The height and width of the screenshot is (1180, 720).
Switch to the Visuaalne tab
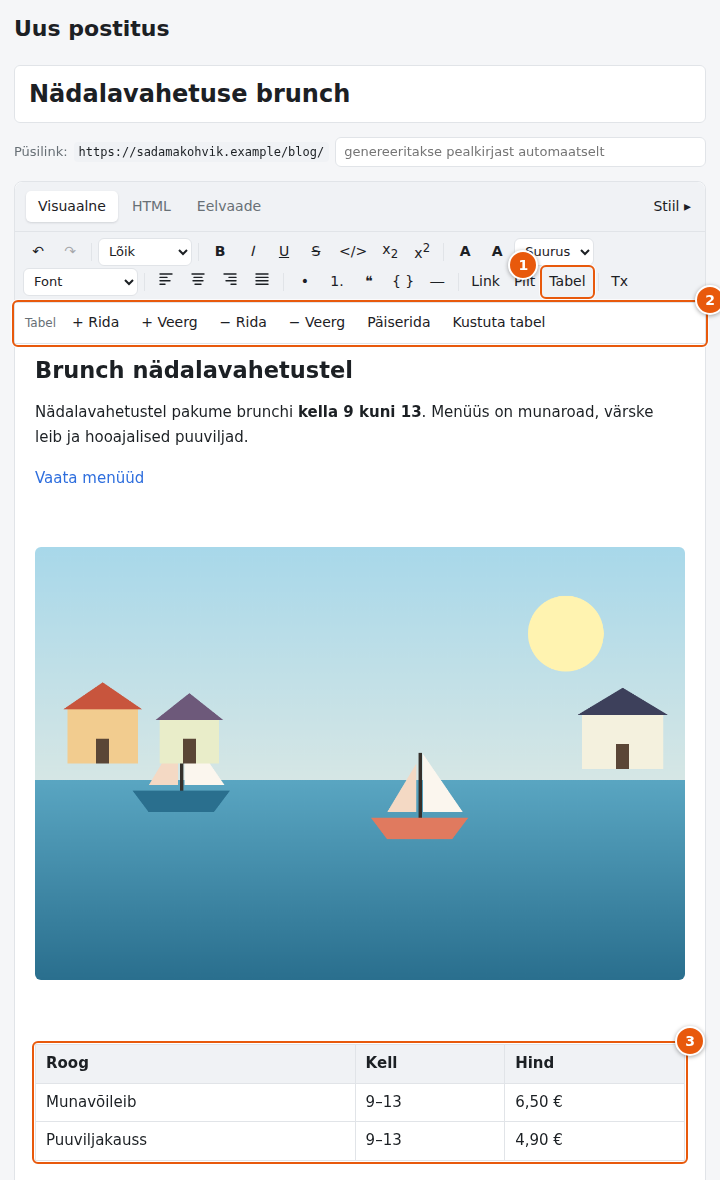click(72, 206)
